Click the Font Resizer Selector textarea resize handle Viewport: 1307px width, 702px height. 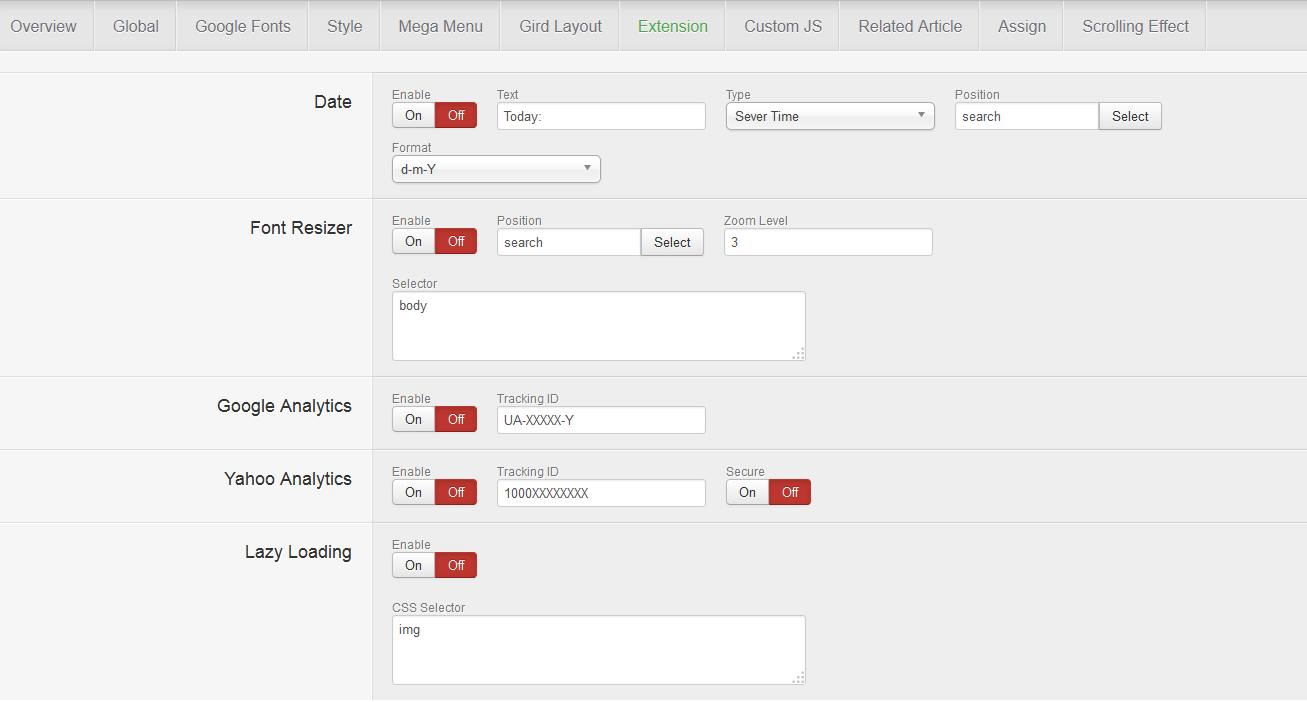click(798, 353)
